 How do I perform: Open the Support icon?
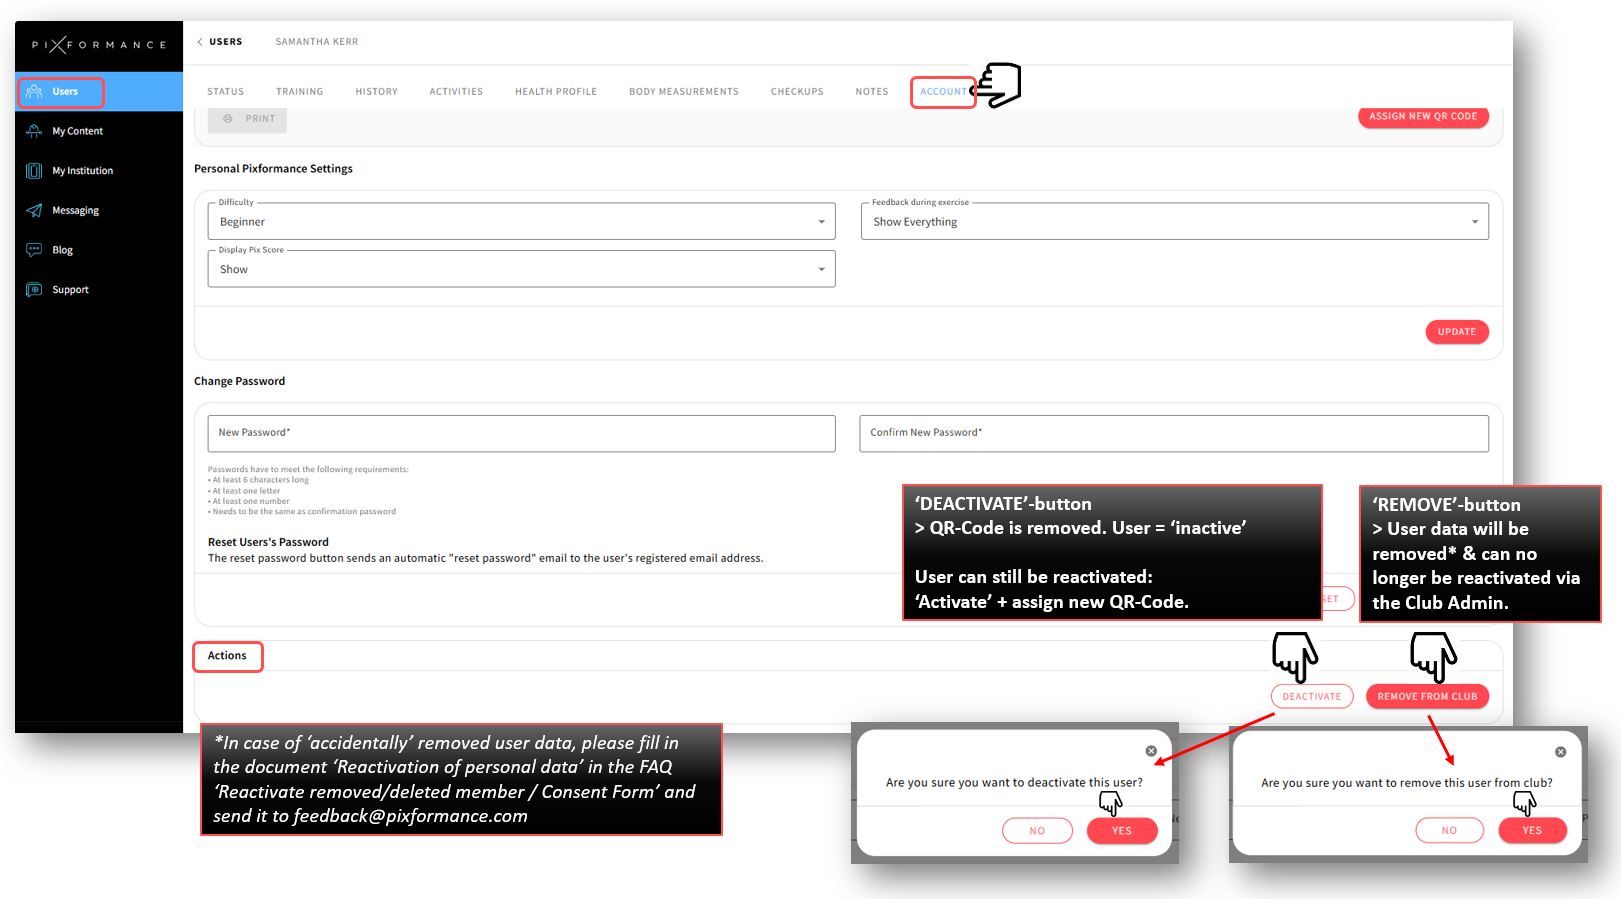point(34,290)
